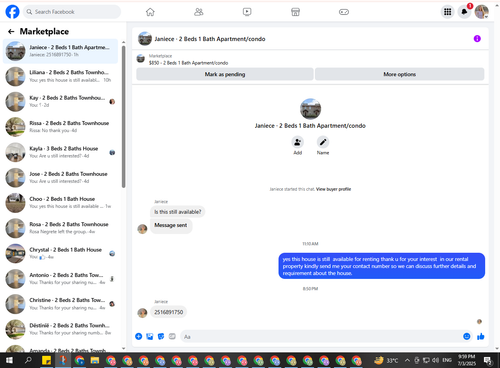Open the Déstinië - 2 Beds 2 Baths chat
500x368 pixels.
click(60, 329)
